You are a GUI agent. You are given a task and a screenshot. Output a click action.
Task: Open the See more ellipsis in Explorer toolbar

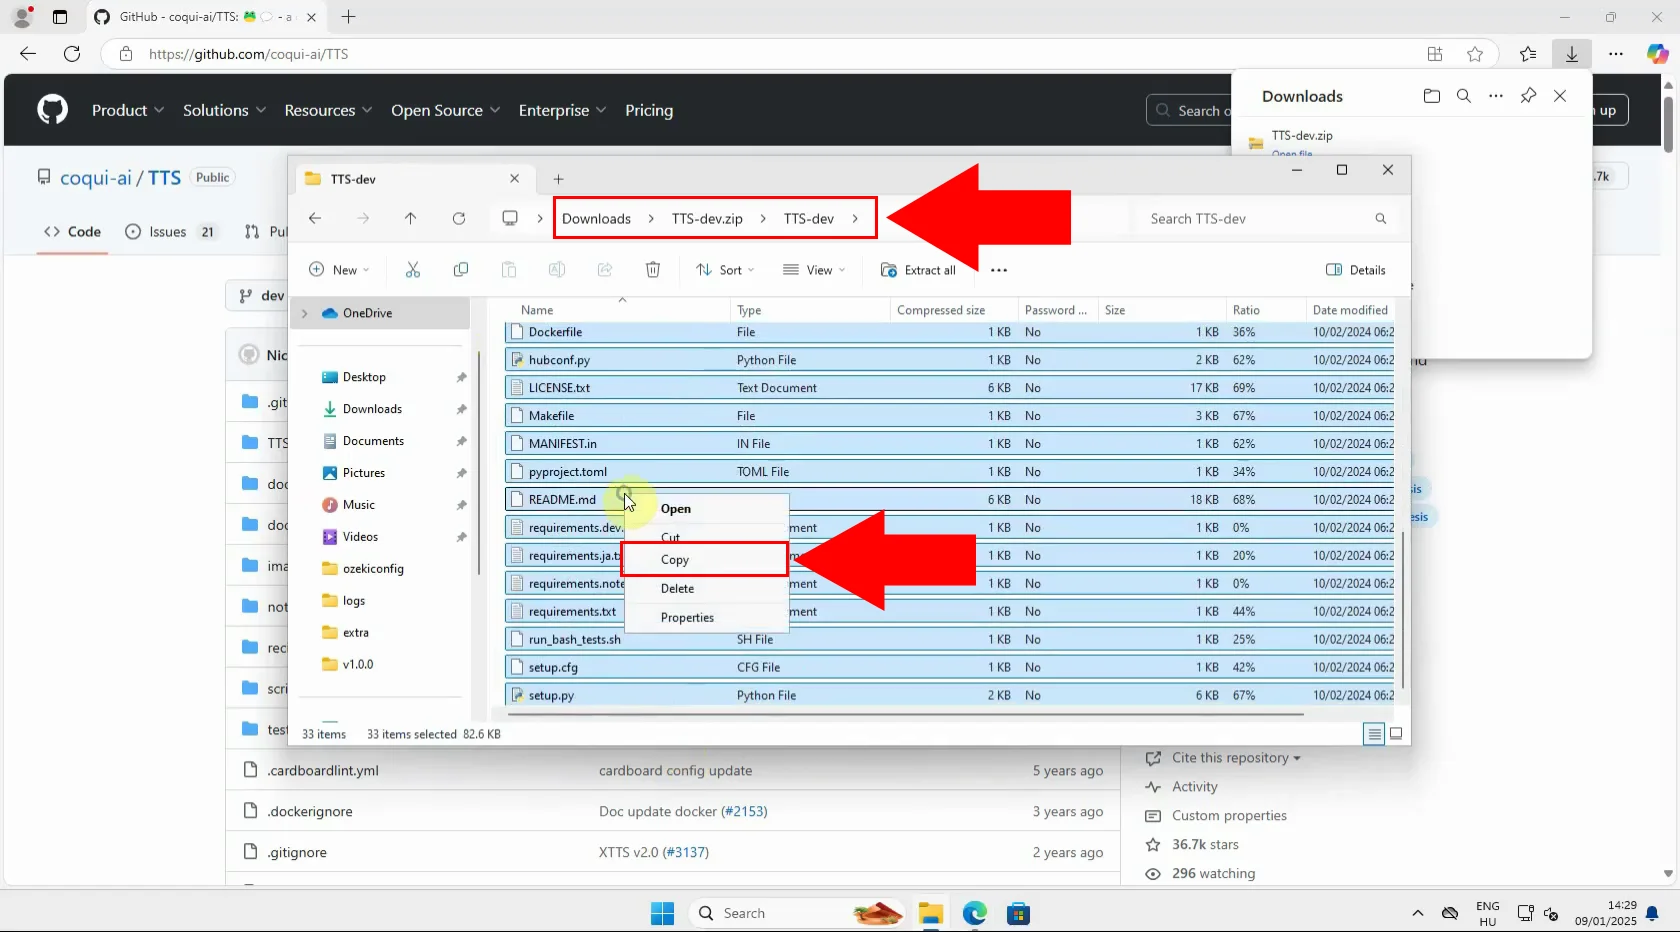tap(999, 270)
